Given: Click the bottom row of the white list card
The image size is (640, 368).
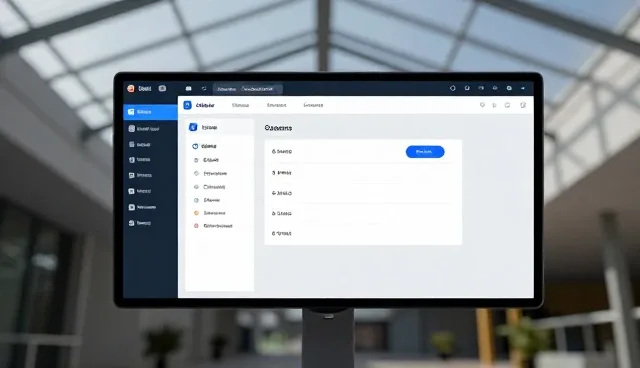Looking at the screenshot, I should 363,233.
